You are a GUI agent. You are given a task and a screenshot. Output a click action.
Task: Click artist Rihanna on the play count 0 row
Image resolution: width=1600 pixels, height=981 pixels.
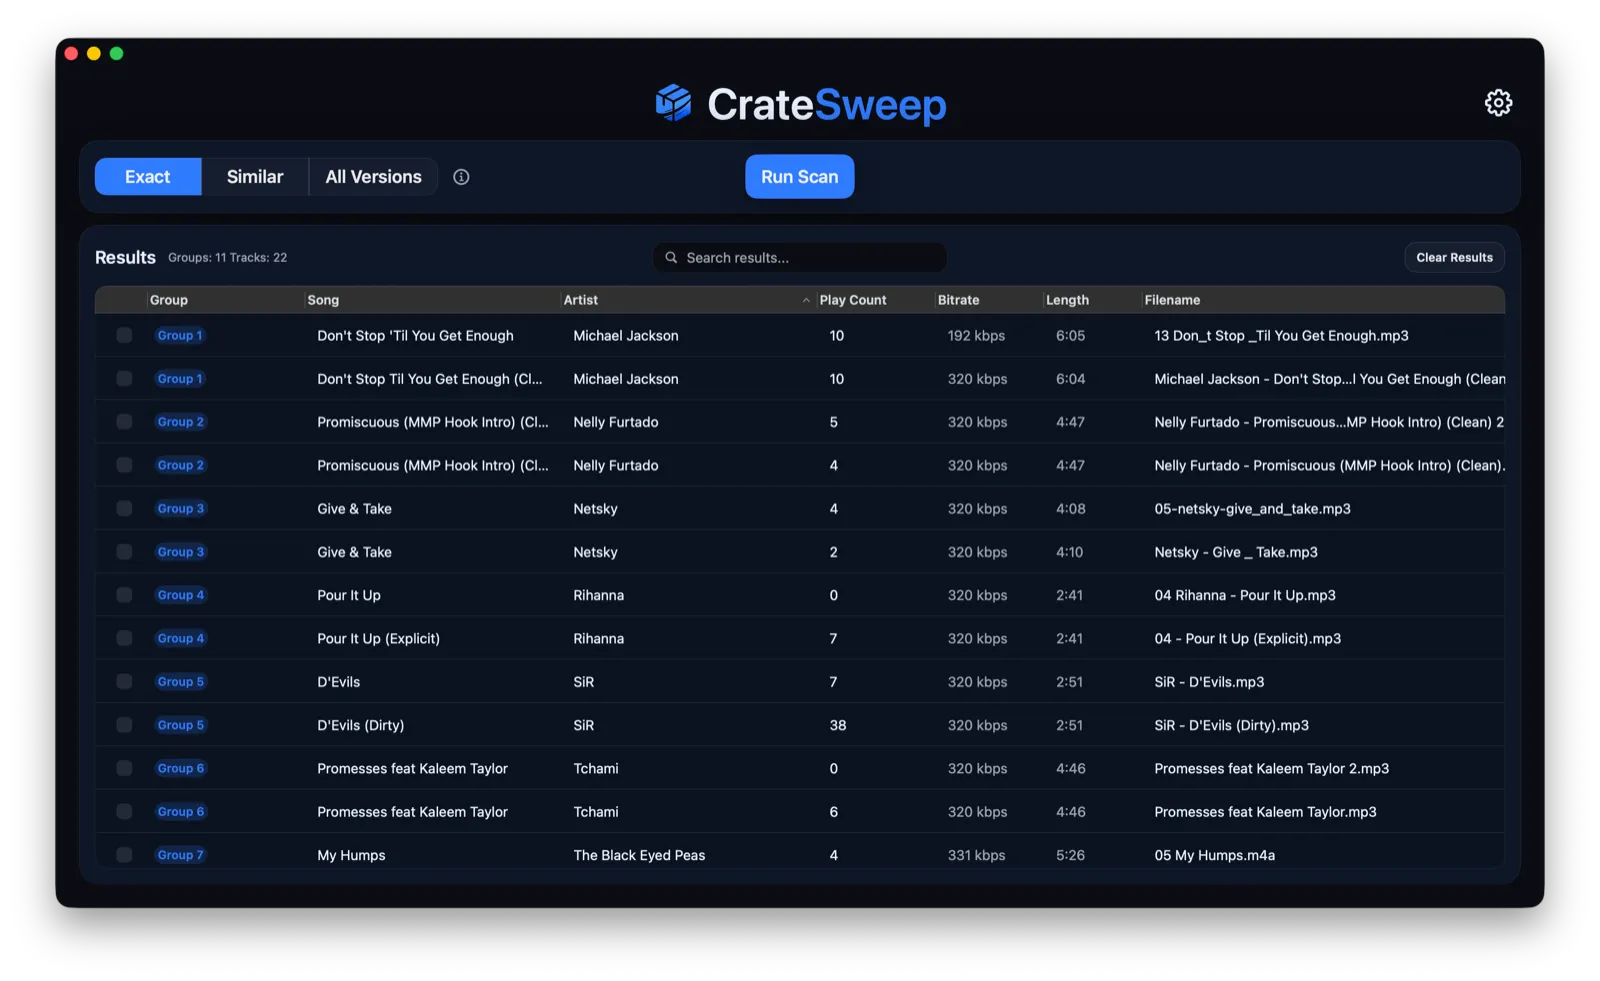(x=598, y=595)
